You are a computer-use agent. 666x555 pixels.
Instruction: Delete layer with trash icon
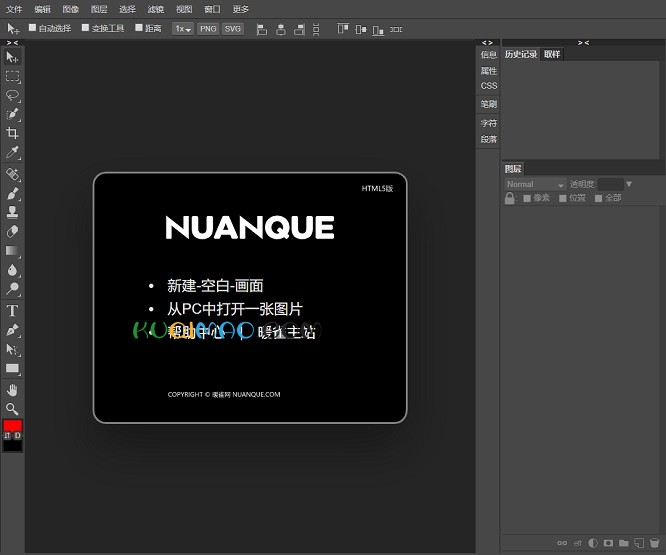(654, 543)
